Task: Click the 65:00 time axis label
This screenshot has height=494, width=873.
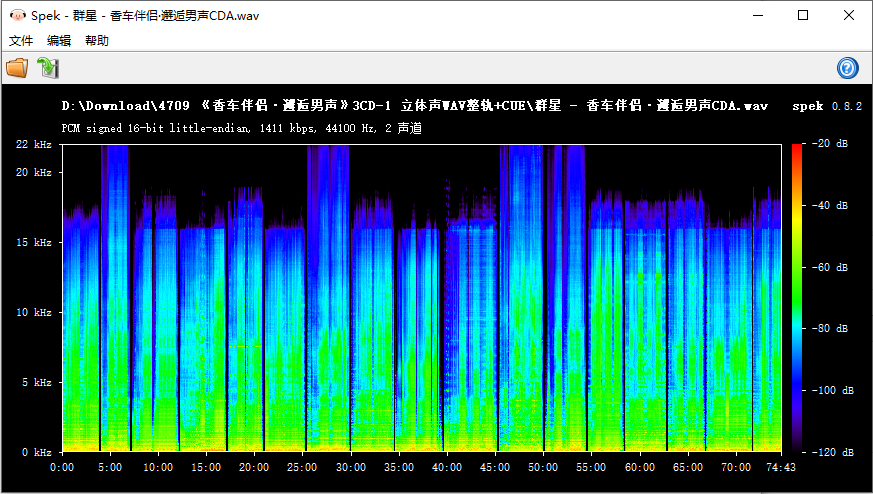Action: 688,467
